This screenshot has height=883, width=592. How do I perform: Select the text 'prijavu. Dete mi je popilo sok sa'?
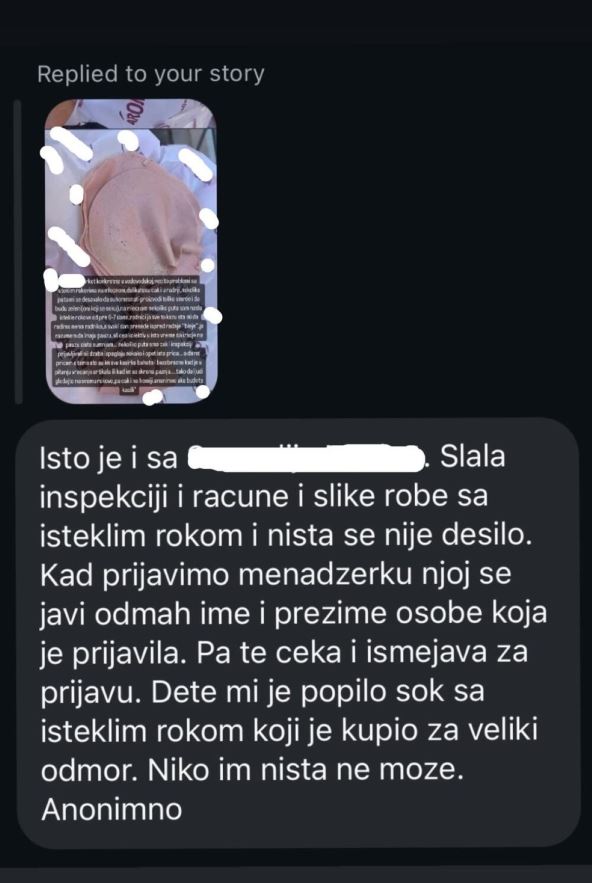[262, 692]
